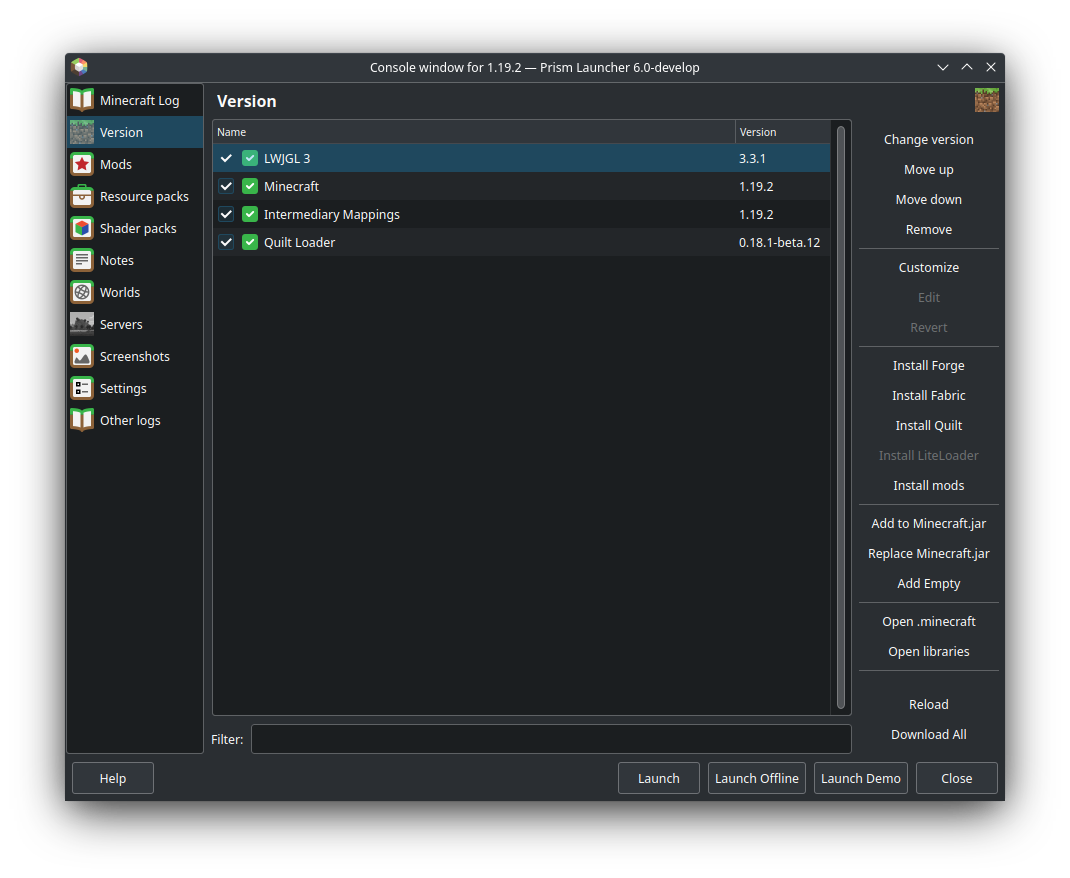
Task: Click Customize
Action: click(928, 268)
